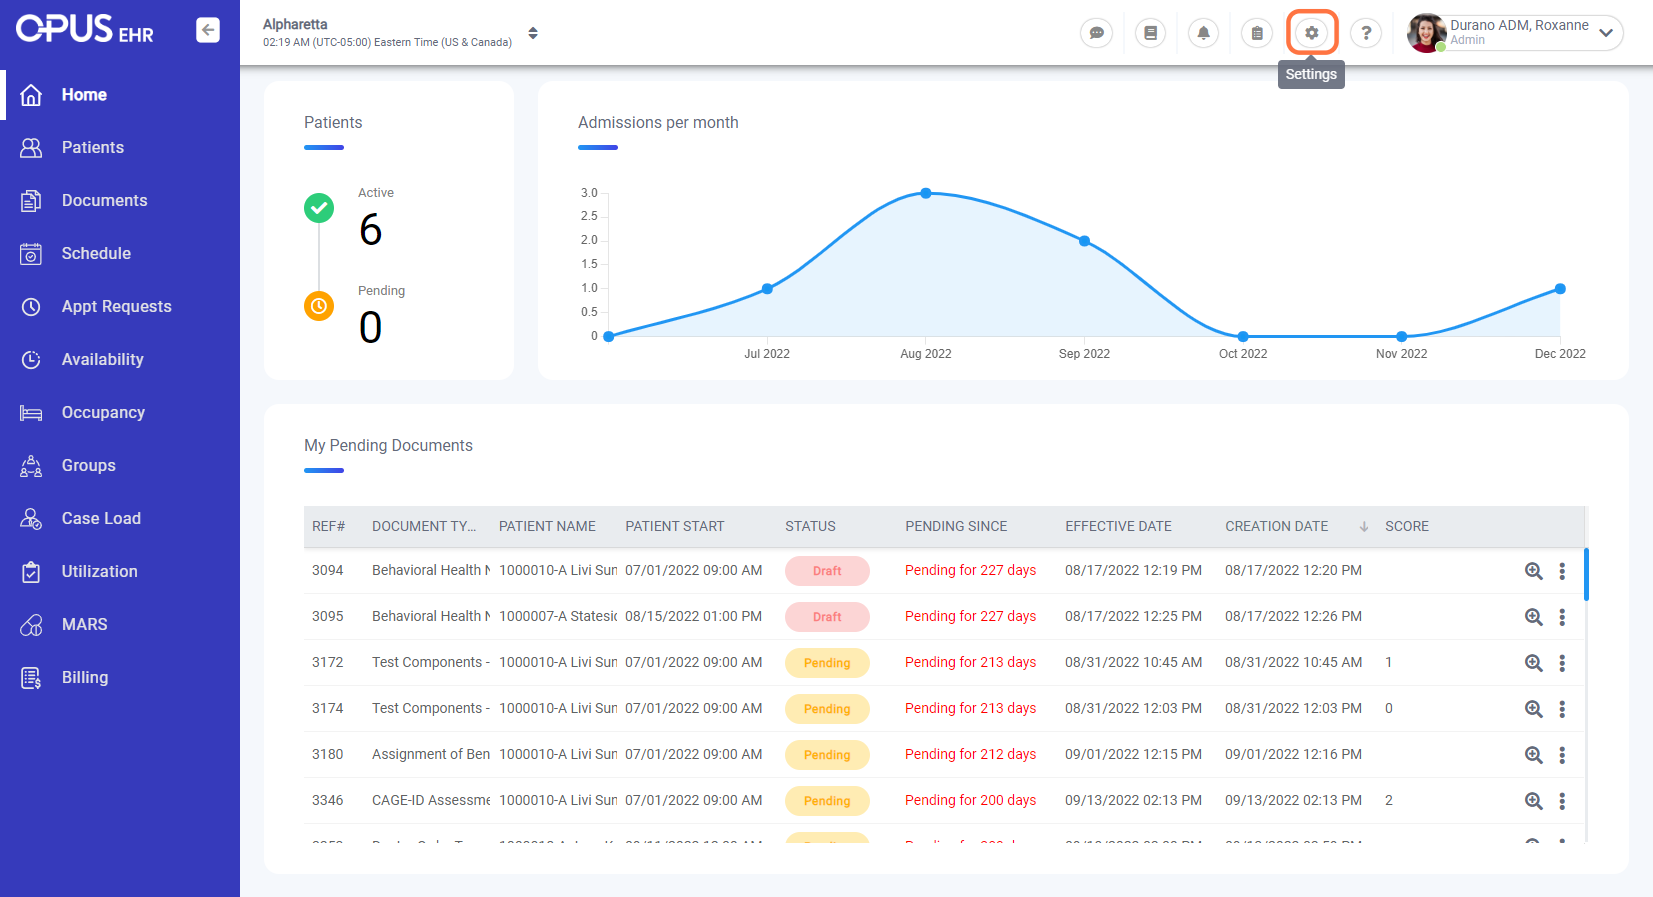1653x897 pixels.
Task: View document 3180 with magnifier icon
Action: click(x=1533, y=755)
